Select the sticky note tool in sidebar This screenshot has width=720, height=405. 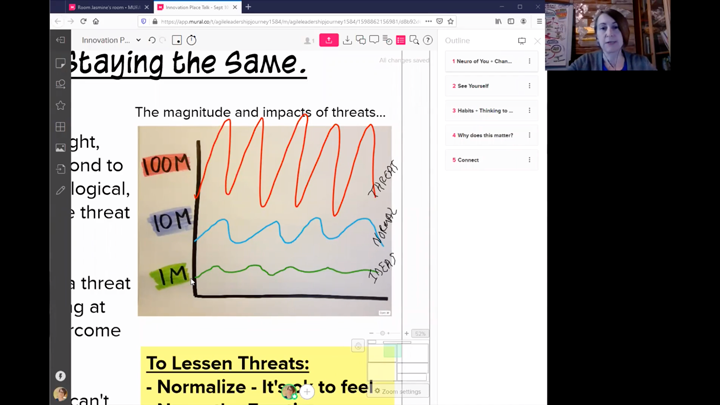[x=60, y=63]
